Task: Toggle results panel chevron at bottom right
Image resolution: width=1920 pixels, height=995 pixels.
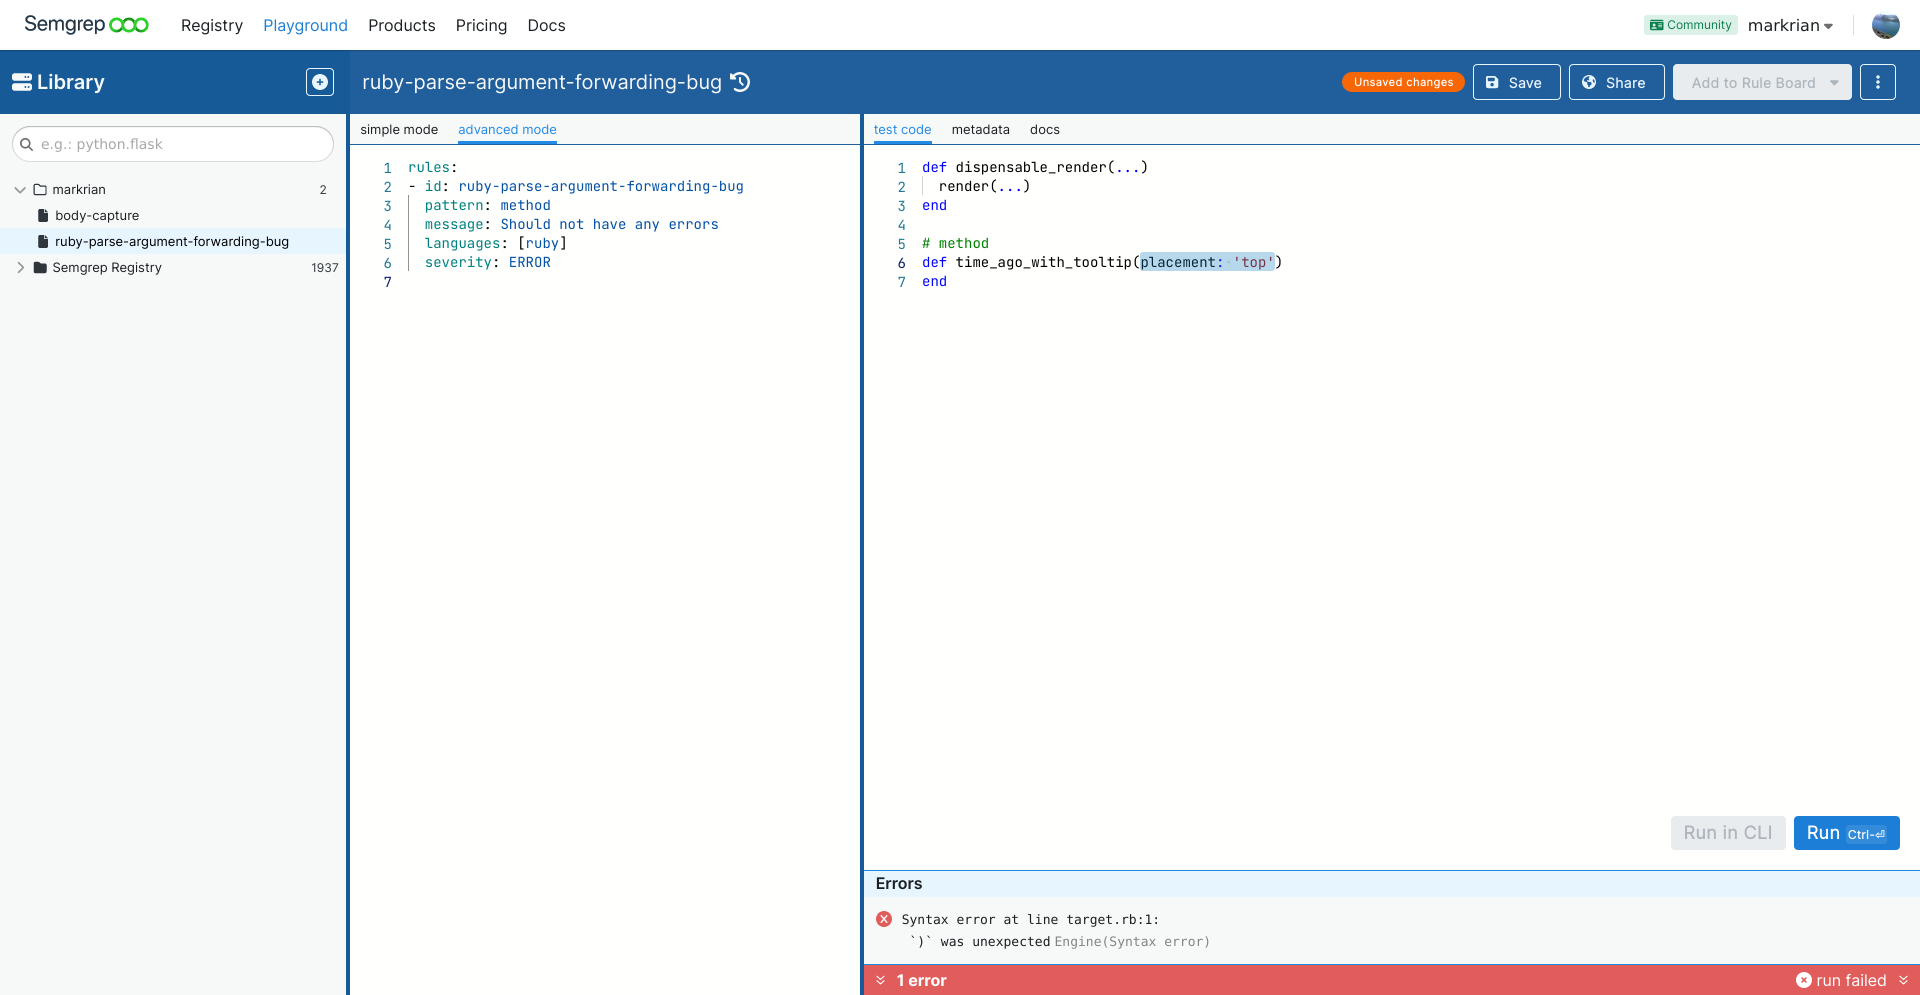Action: (x=1903, y=980)
